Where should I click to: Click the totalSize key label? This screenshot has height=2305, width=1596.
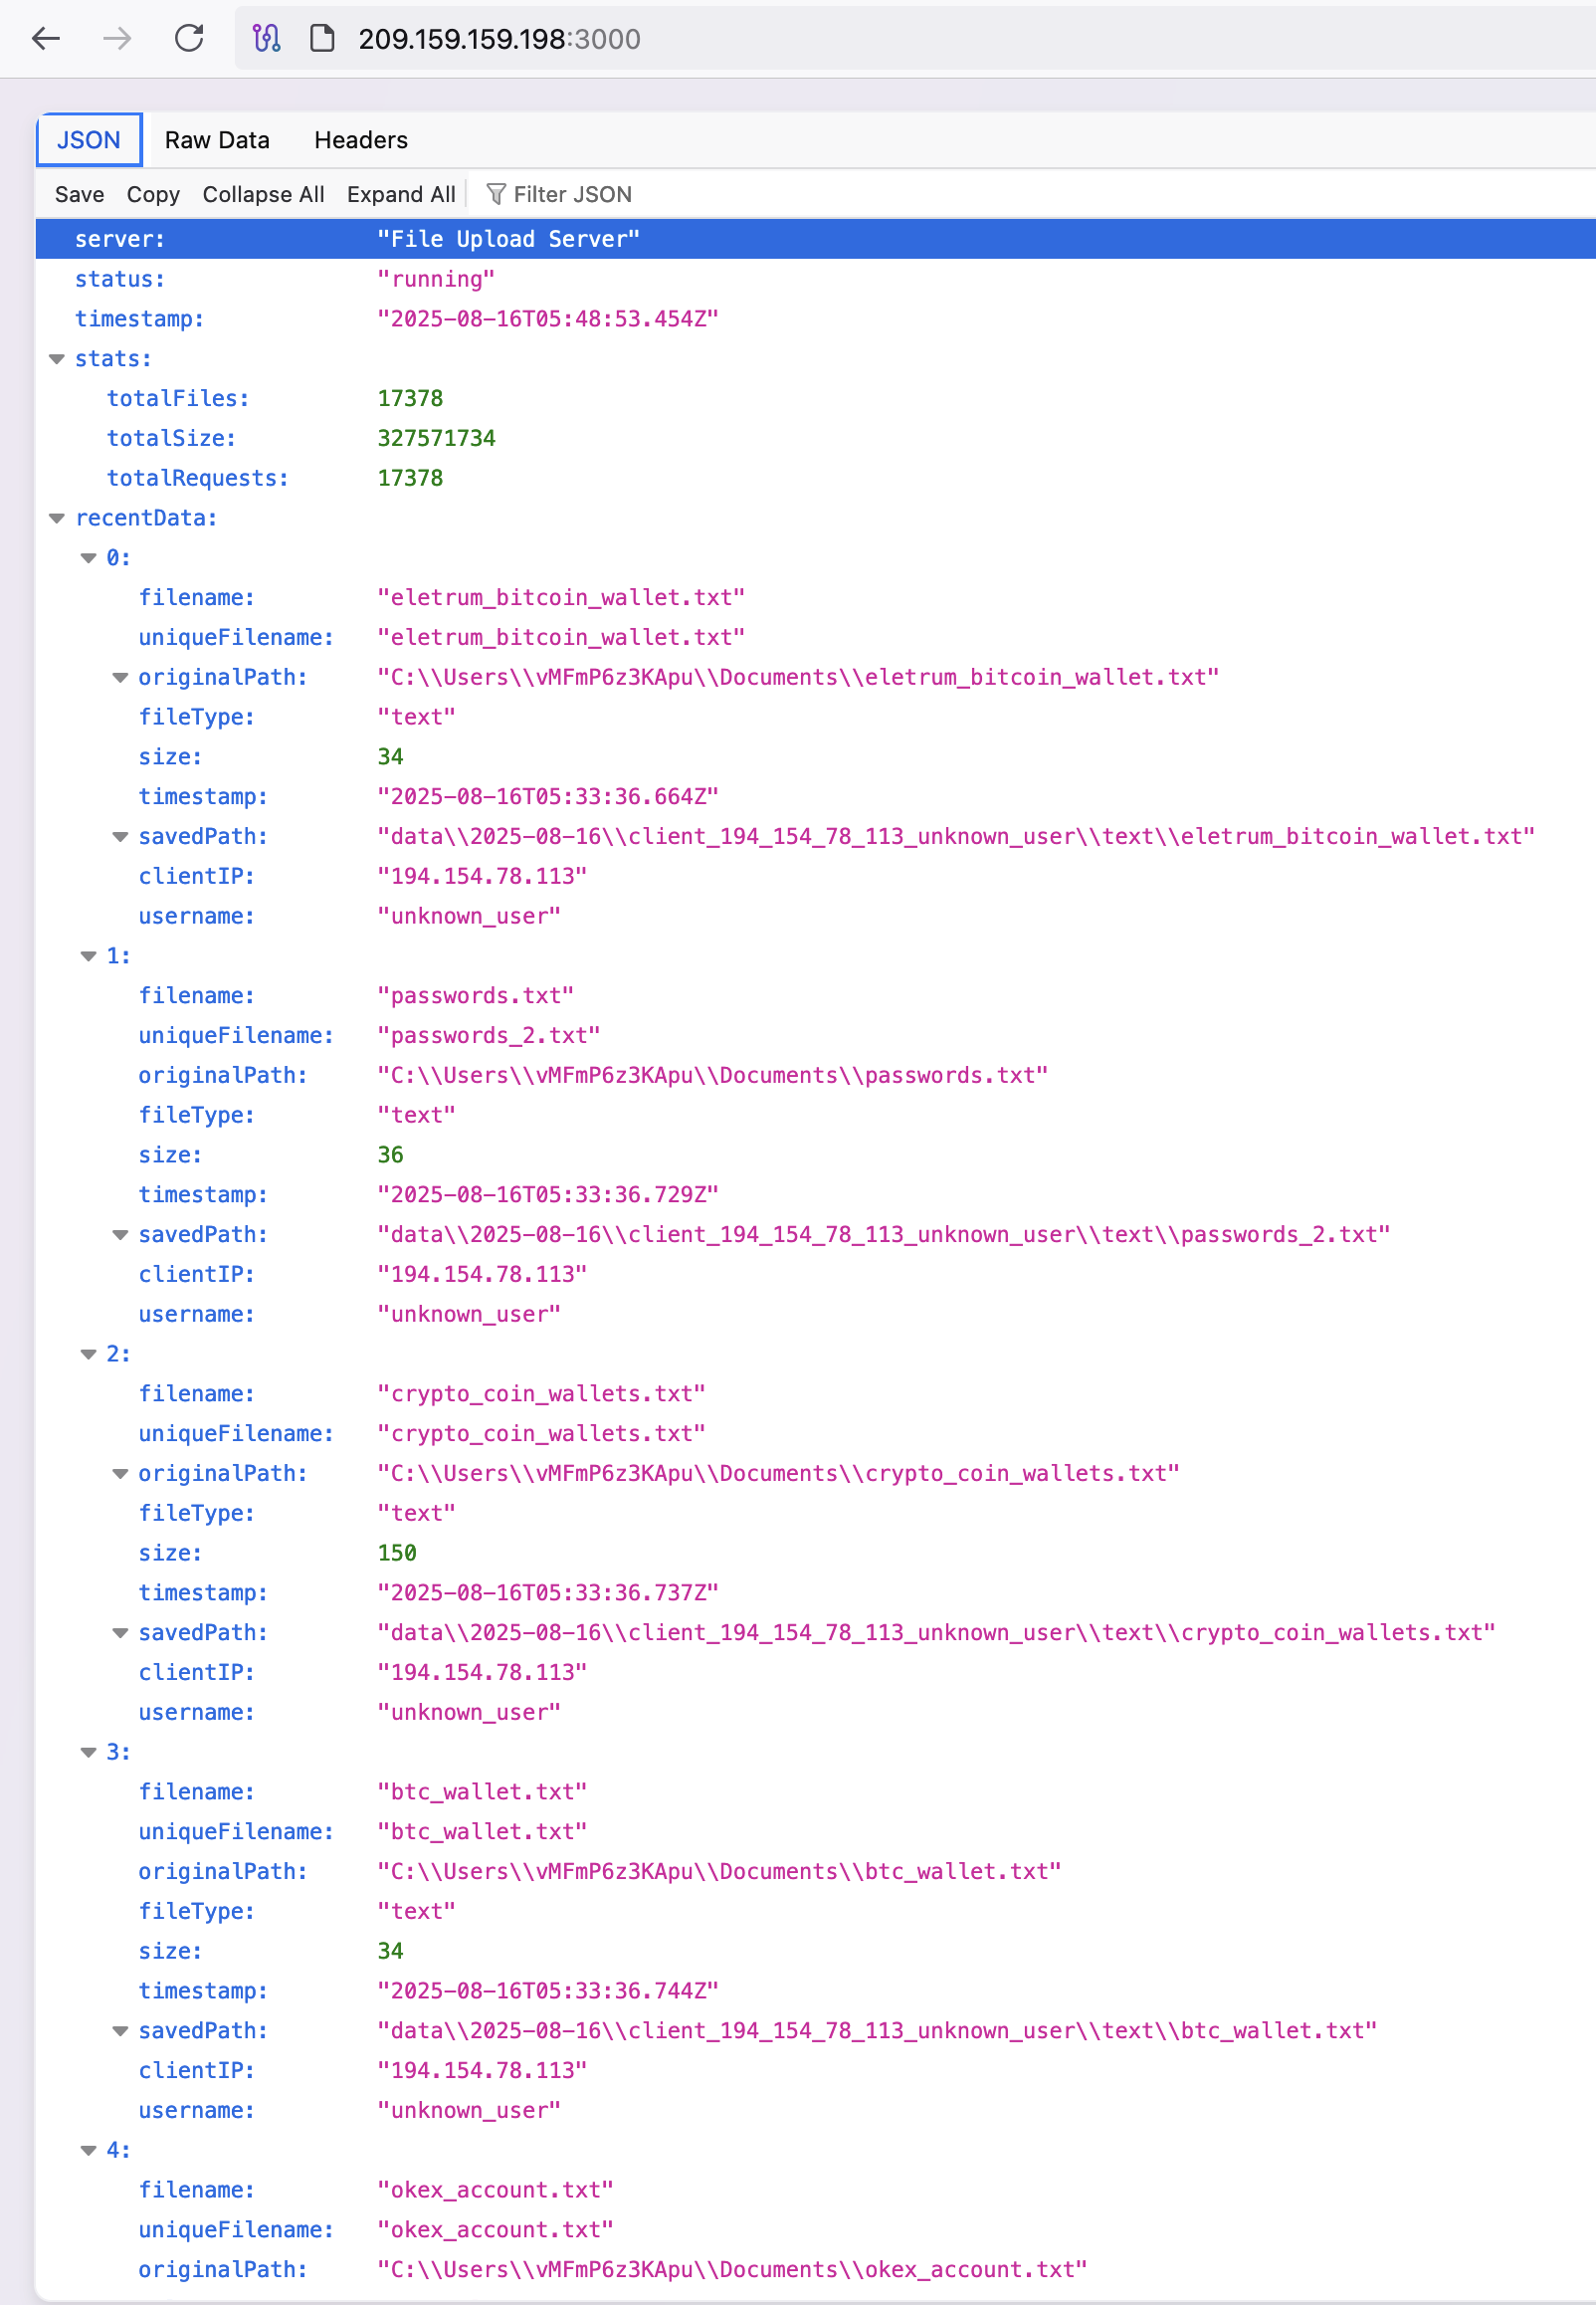tap(171, 438)
